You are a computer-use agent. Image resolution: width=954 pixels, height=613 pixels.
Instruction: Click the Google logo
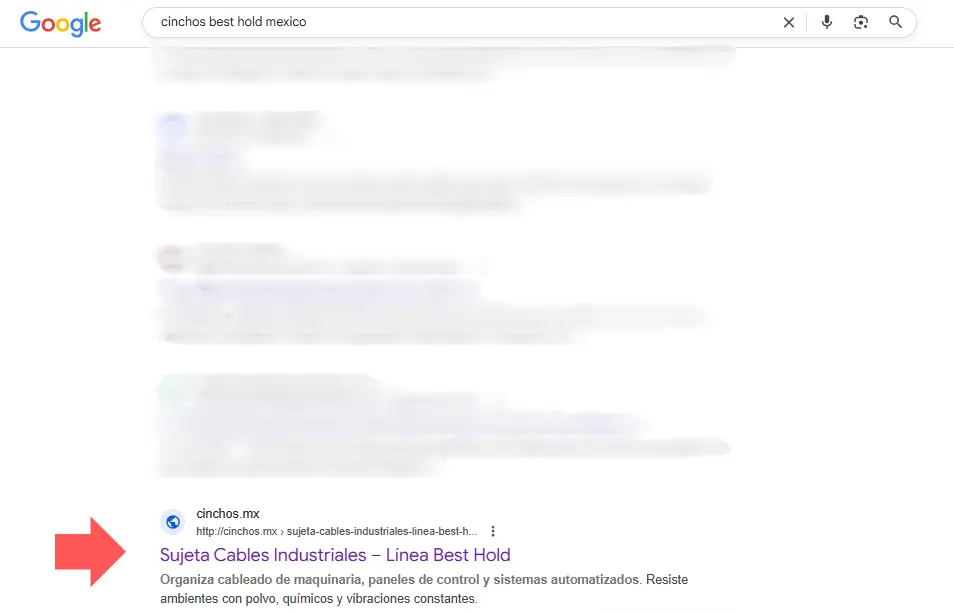click(x=60, y=23)
